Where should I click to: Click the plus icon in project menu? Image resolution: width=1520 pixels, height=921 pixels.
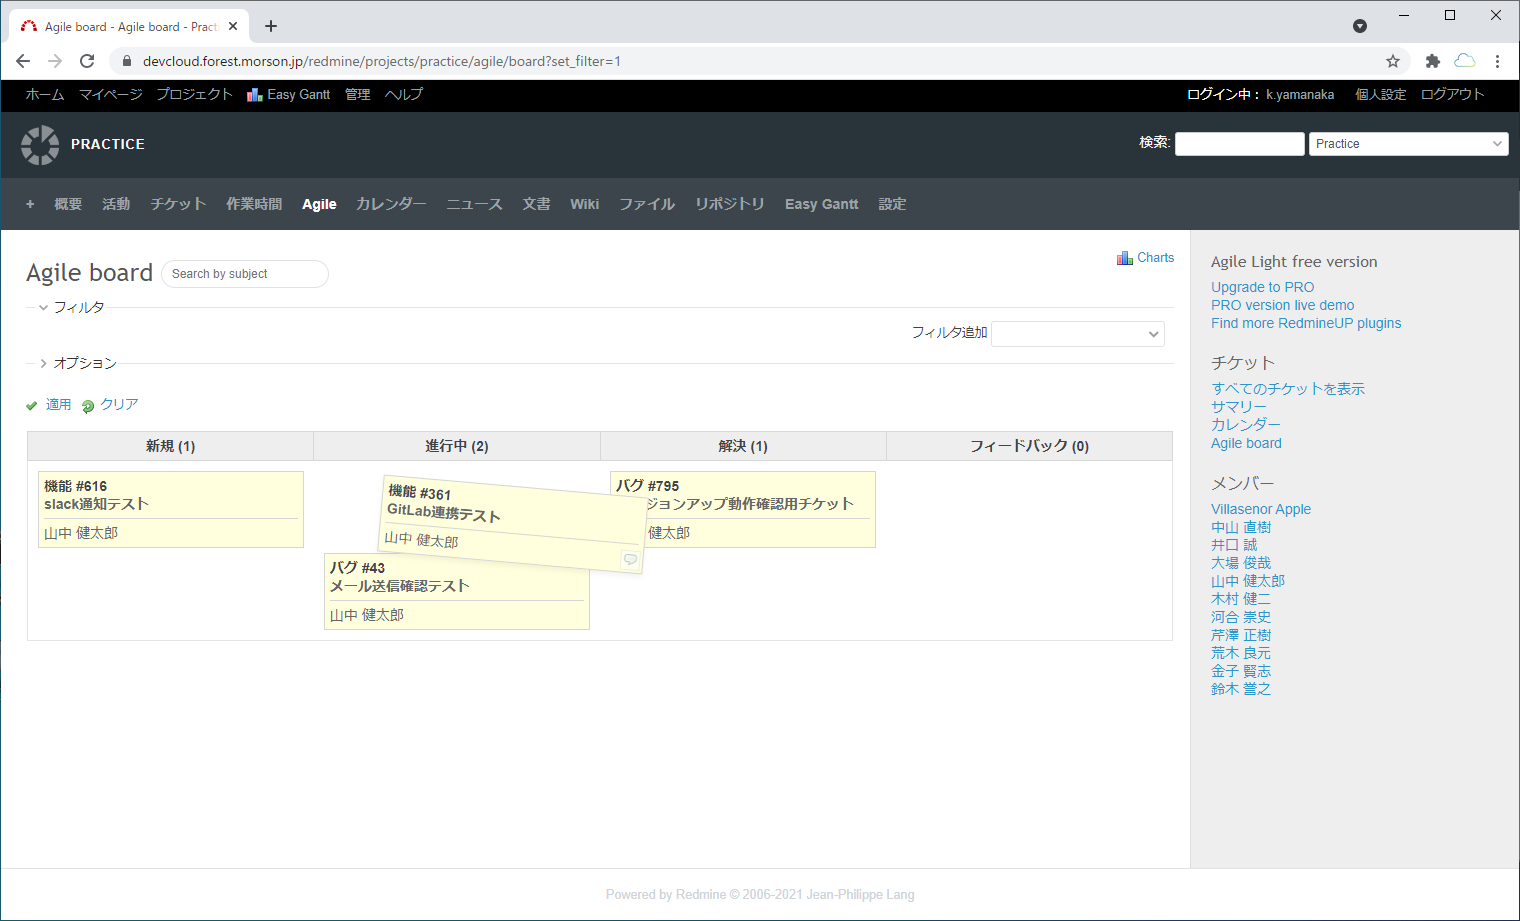[x=30, y=204]
